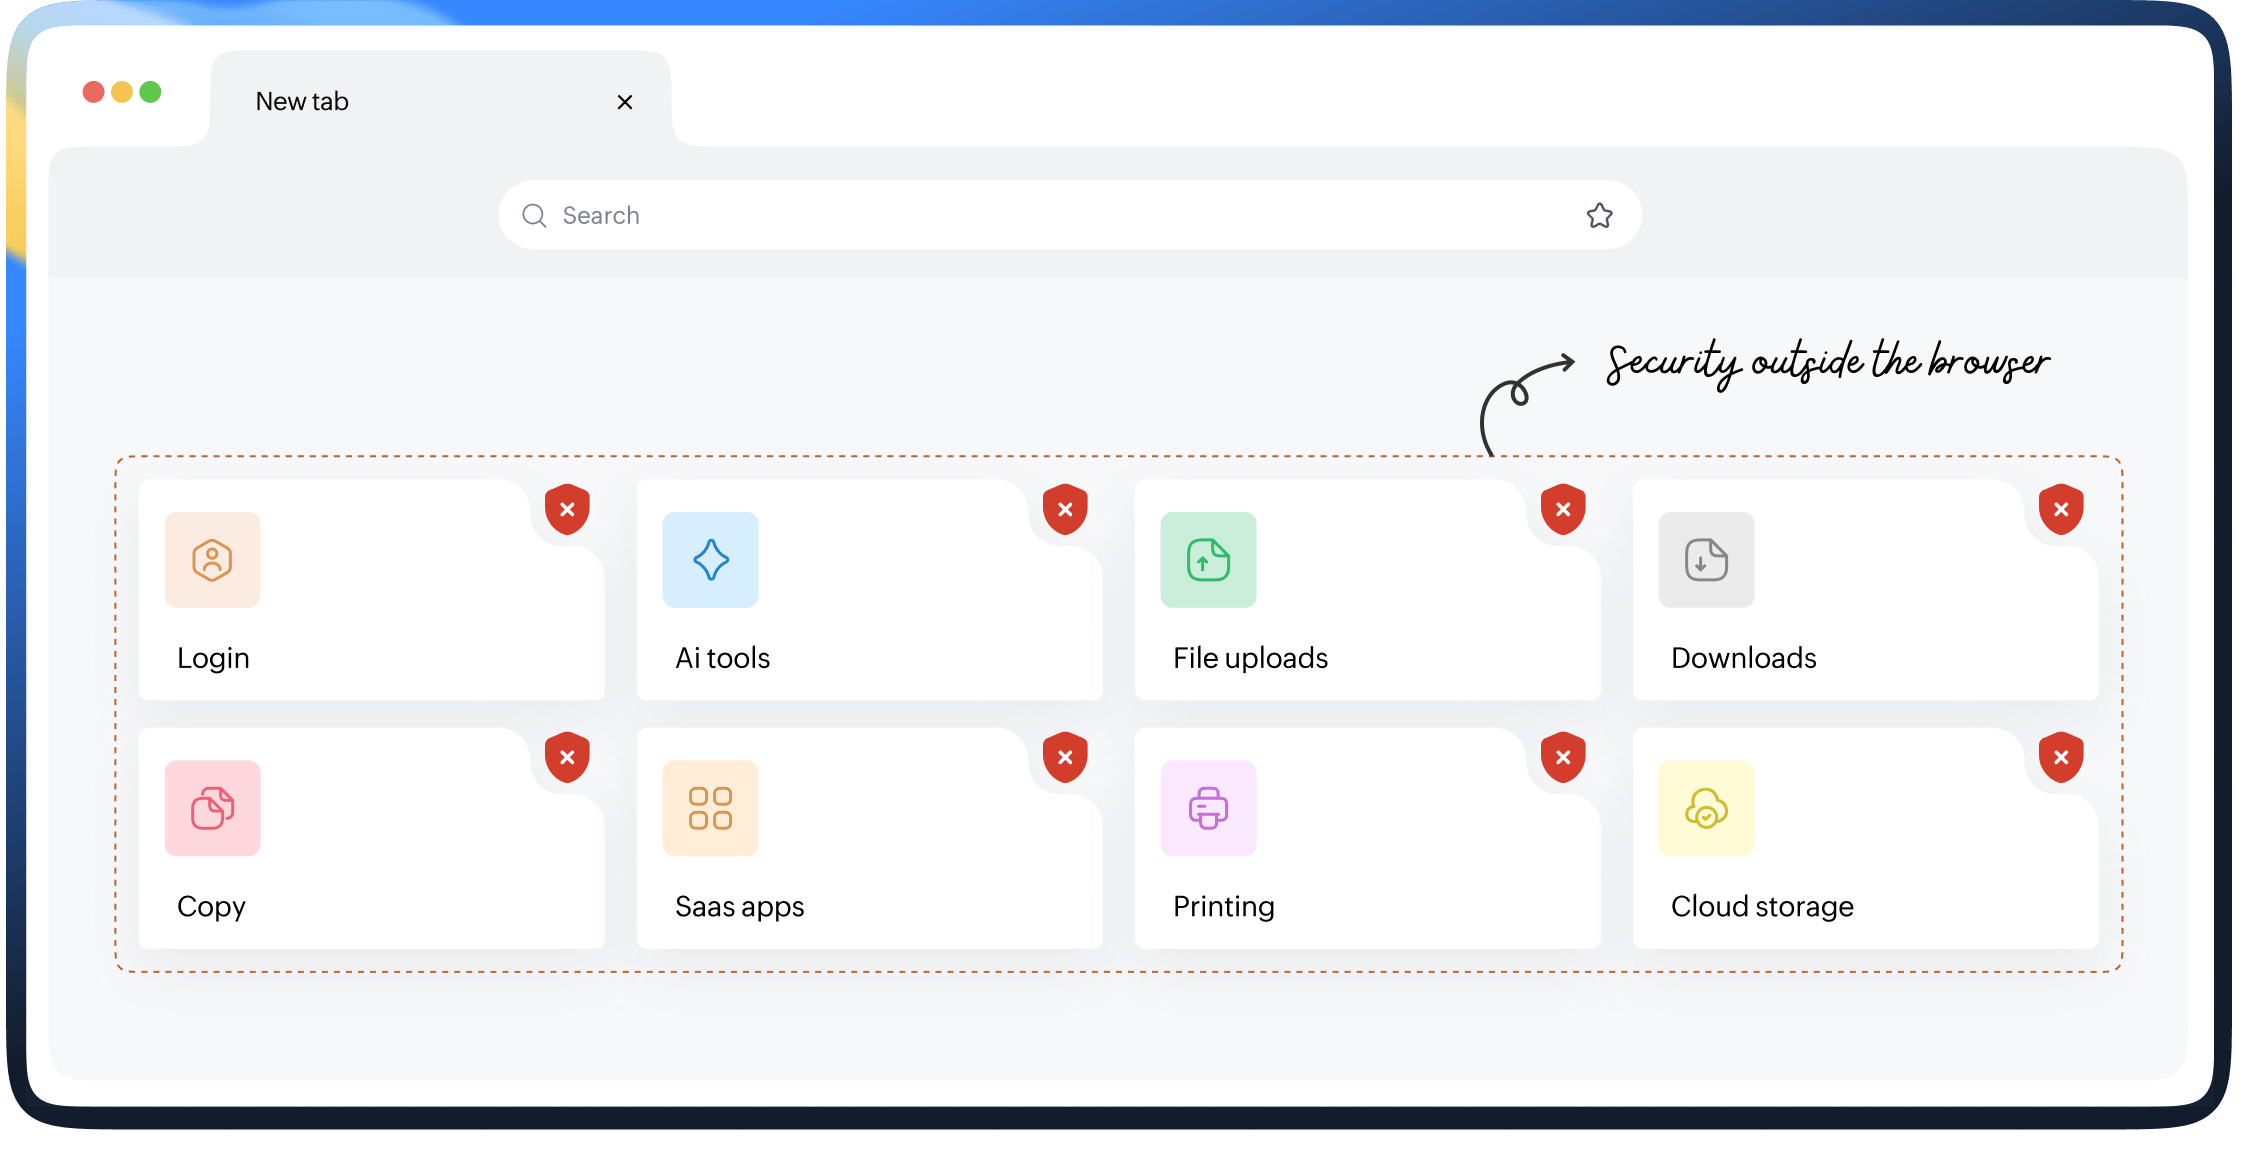Click the Saas apps label
Image resolution: width=2241 pixels, height=1155 pixels.
coord(739,907)
